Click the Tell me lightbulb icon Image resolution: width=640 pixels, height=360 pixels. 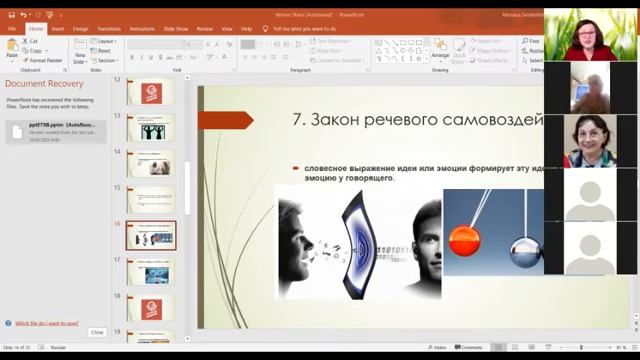[265, 29]
